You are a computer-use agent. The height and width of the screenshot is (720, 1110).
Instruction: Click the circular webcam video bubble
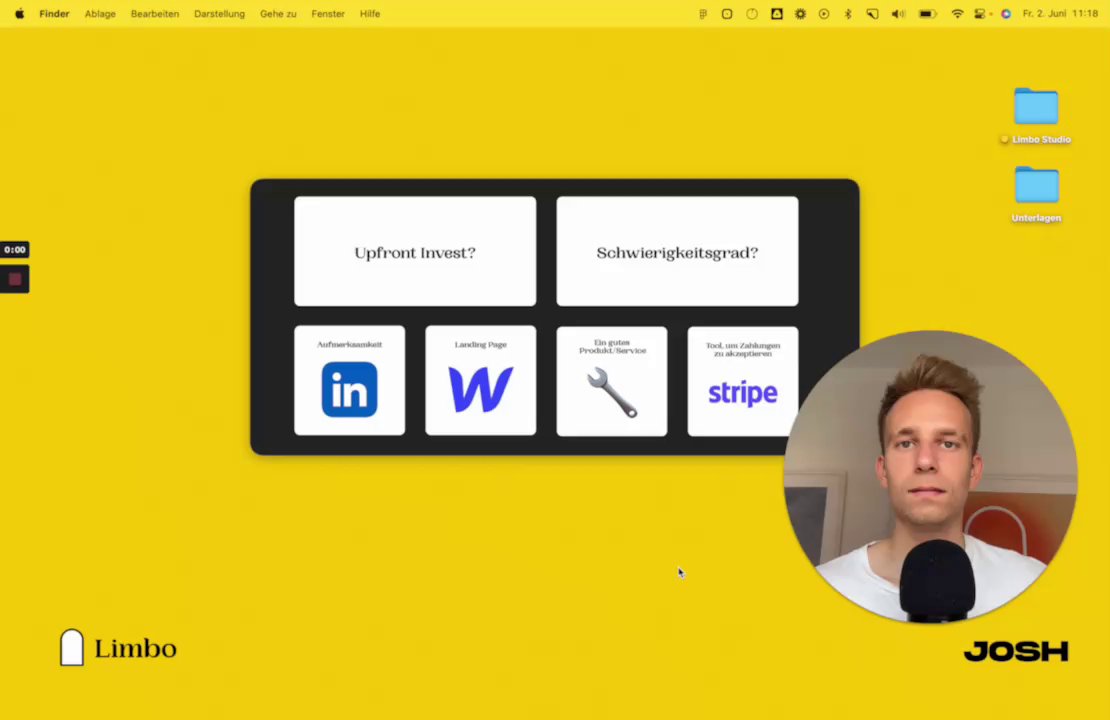(930, 476)
